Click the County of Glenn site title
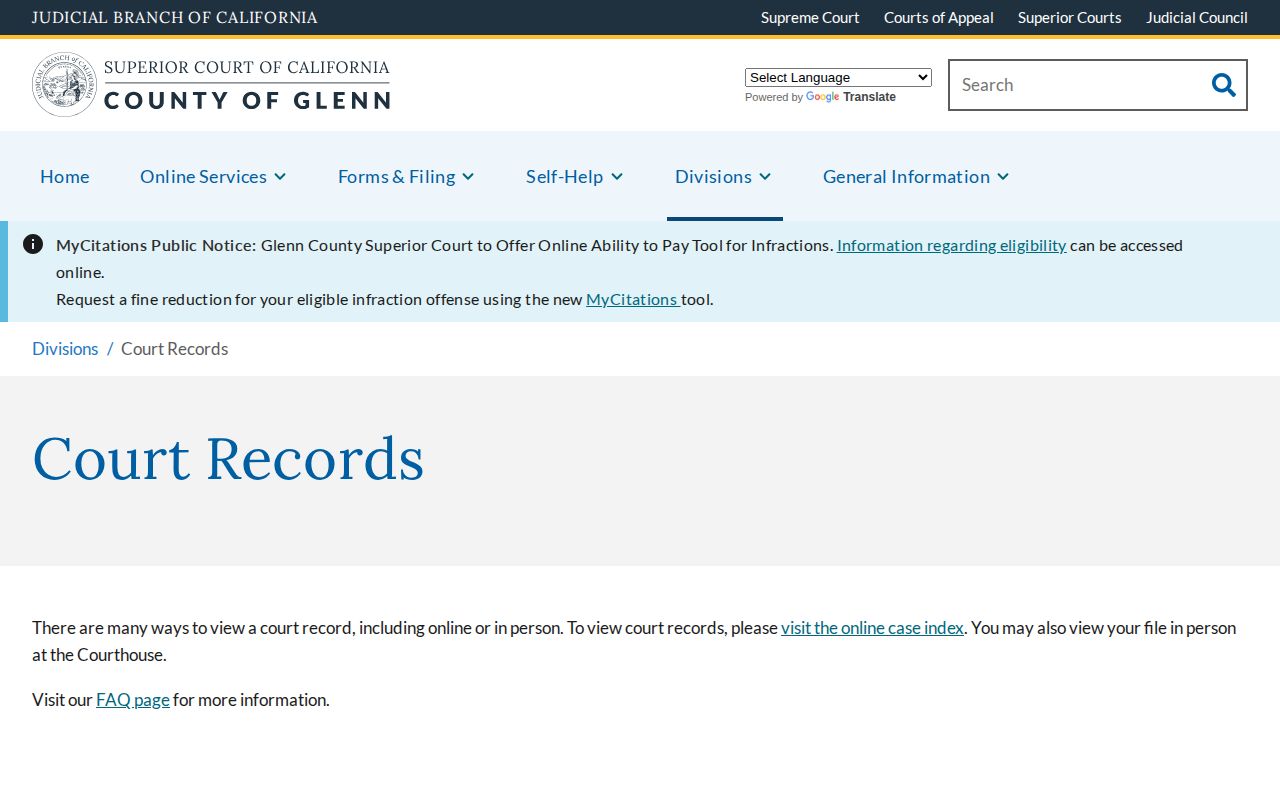This screenshot has height=800, width=1280. click(247, 99)
